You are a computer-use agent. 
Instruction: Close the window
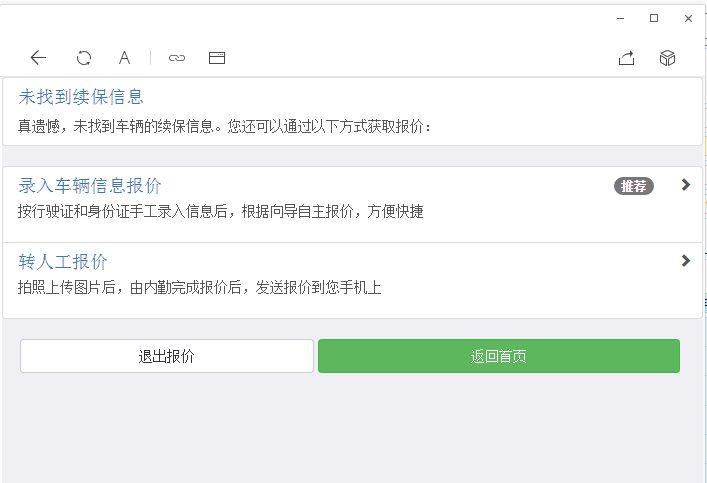[688, 18]
